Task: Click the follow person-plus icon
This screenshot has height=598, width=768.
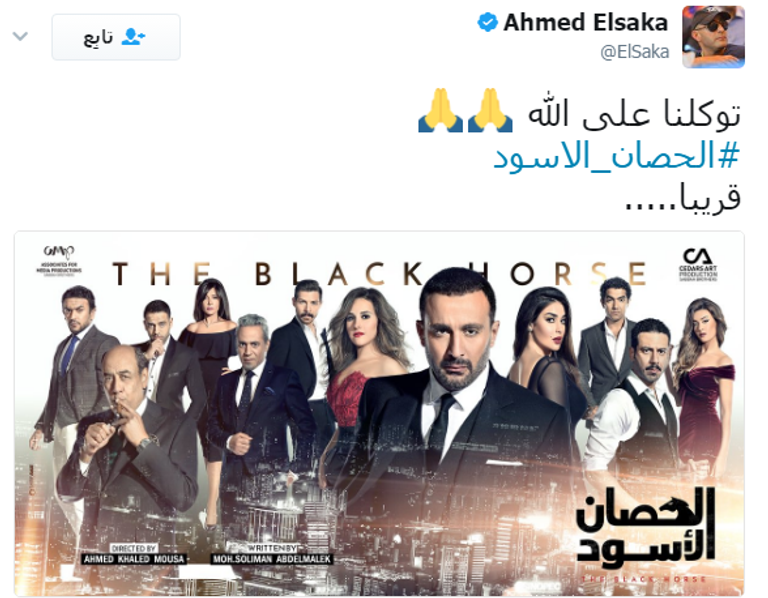Action: (134, 37)
